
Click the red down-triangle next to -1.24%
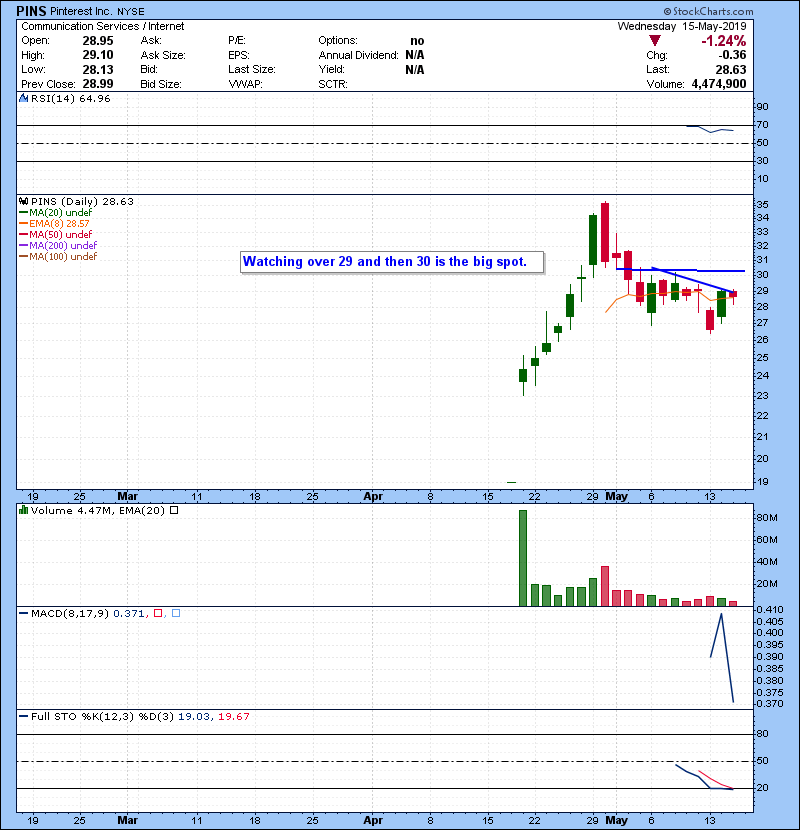click(654, 41)
